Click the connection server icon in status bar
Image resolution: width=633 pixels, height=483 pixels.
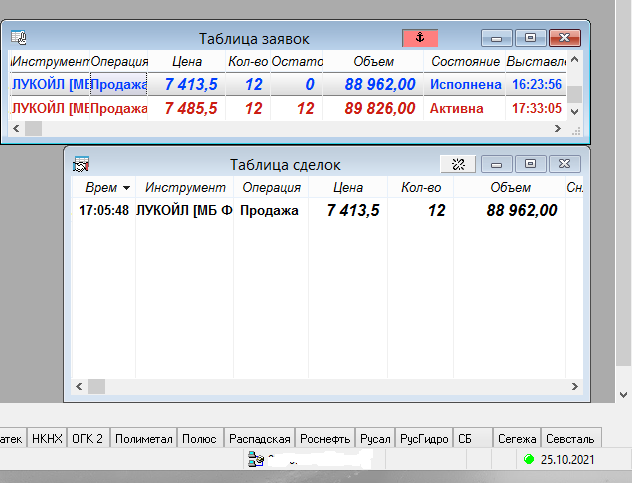256,460
